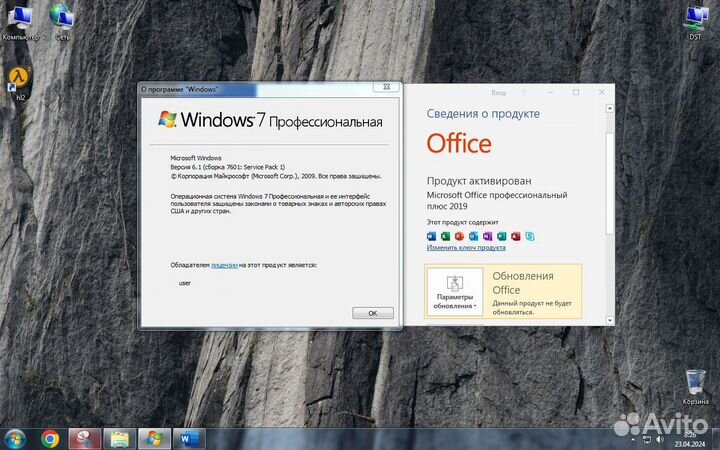Click the Access icon in Office product list
The height and width of the screenshot is (450, 720).
pos(516,236)
